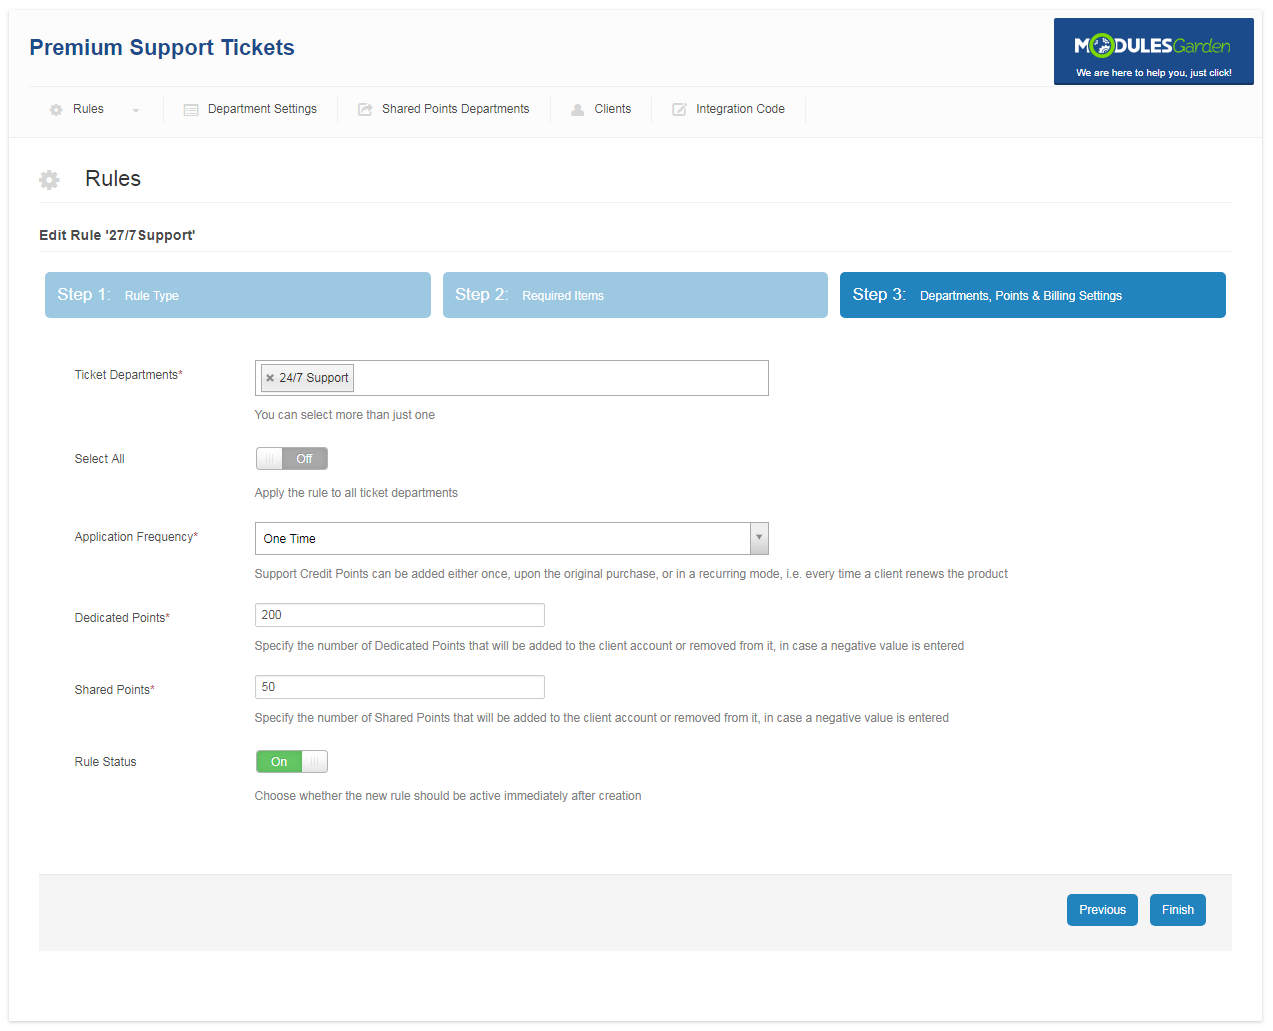Click the Application Frequency dropdown arrow

coord(759,538)
